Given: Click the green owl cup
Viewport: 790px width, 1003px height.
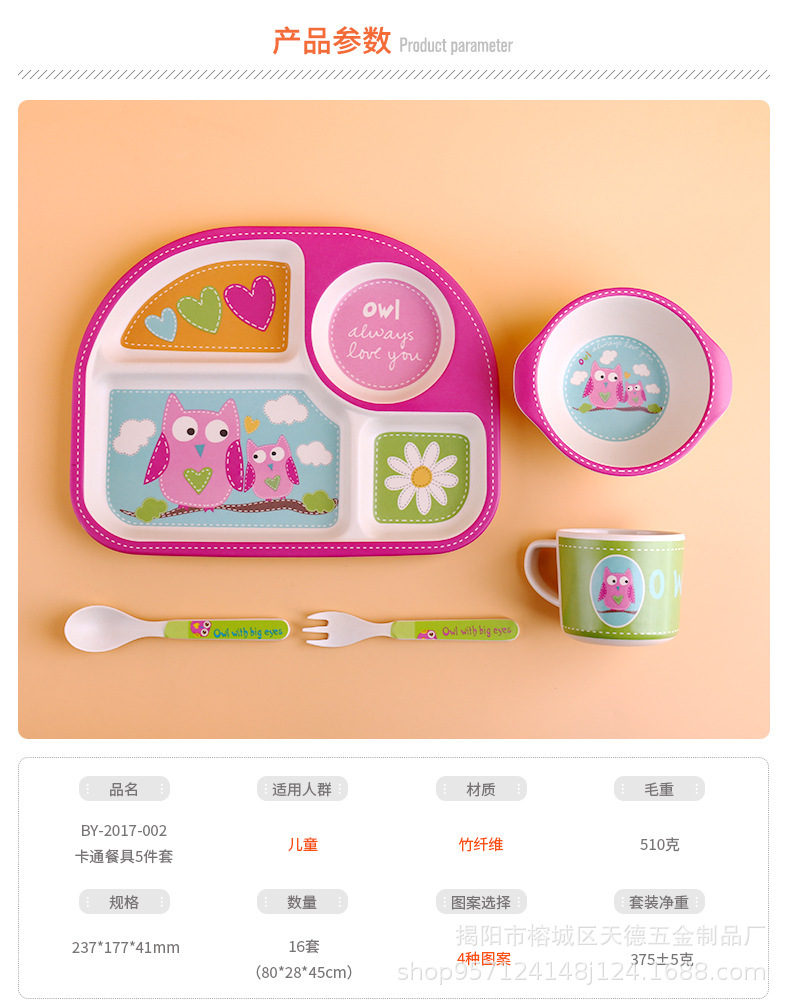Looking at the screenshot, I should pyautogui.click(x=605, y=586).
